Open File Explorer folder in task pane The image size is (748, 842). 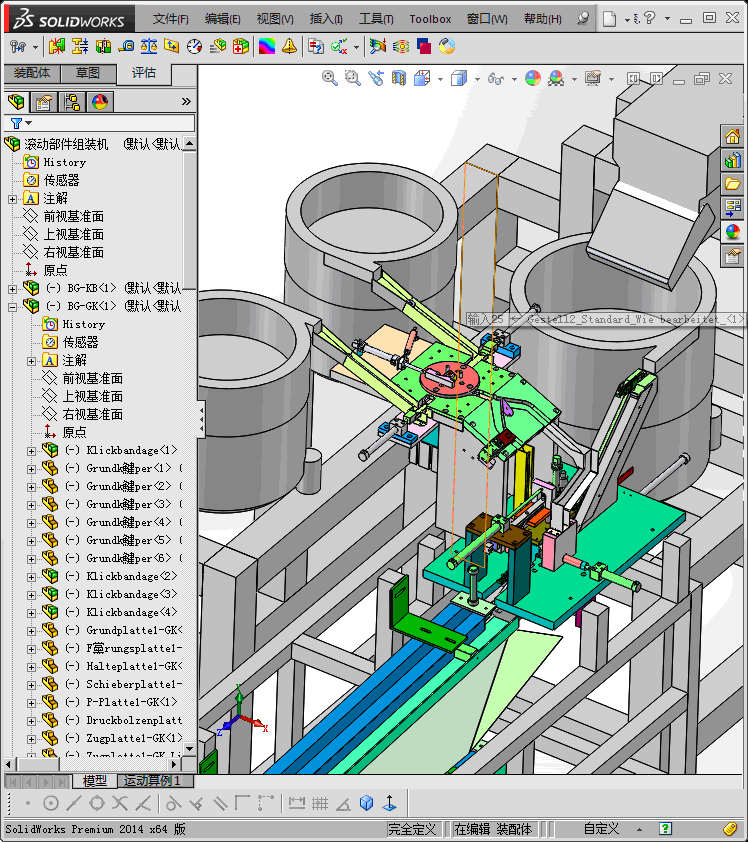click(733, 184)
